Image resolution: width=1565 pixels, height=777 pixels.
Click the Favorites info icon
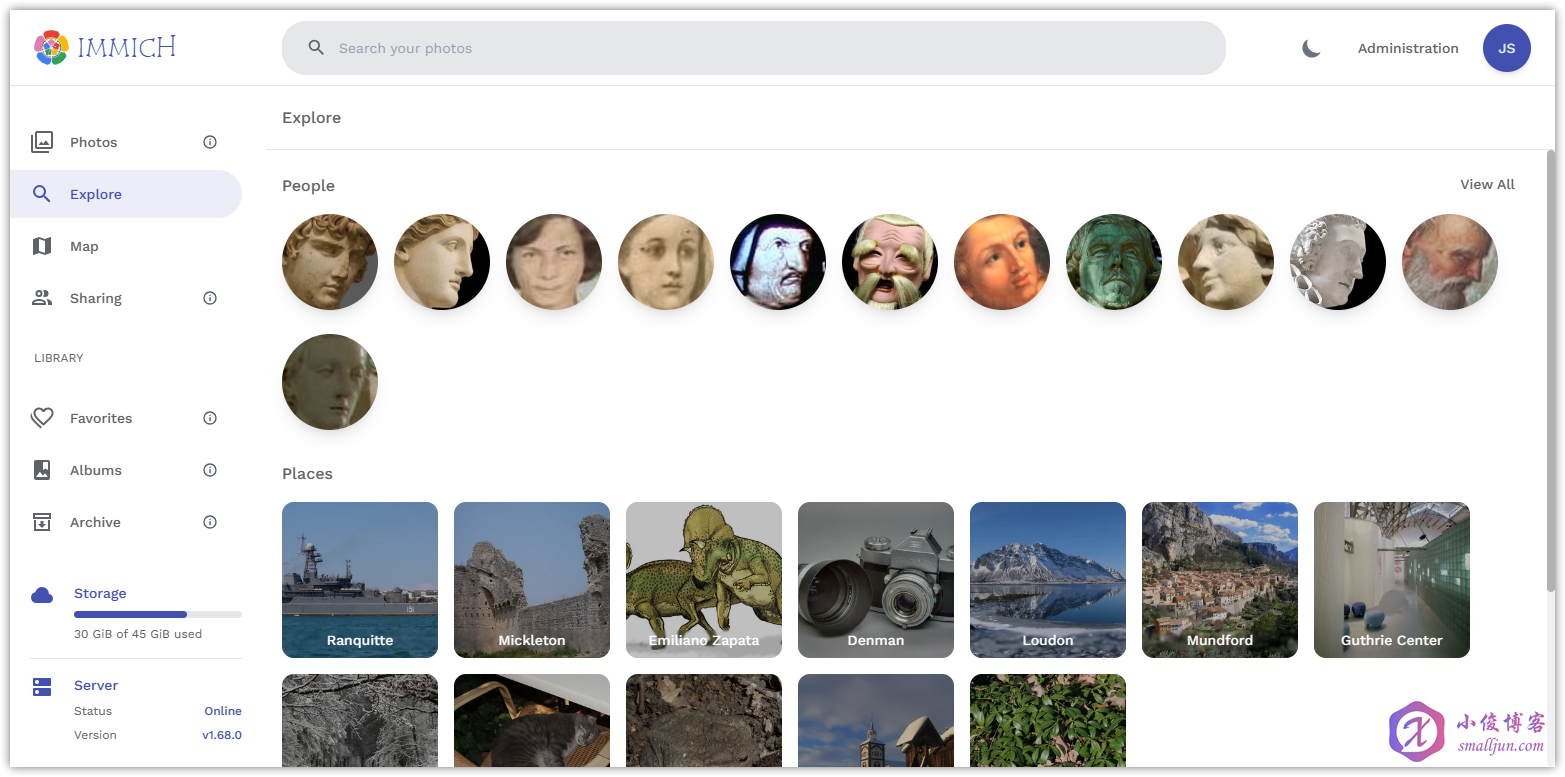(x=210, y=418)
